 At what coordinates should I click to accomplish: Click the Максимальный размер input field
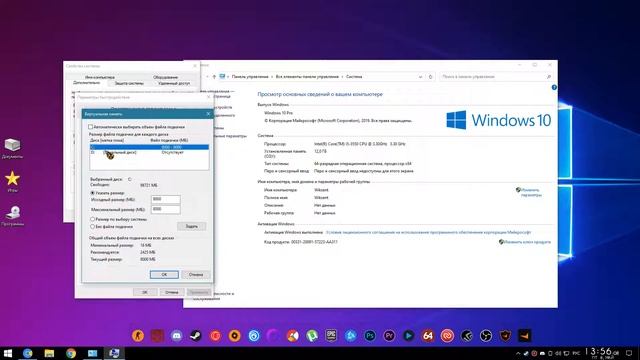(x=166, y=209)
